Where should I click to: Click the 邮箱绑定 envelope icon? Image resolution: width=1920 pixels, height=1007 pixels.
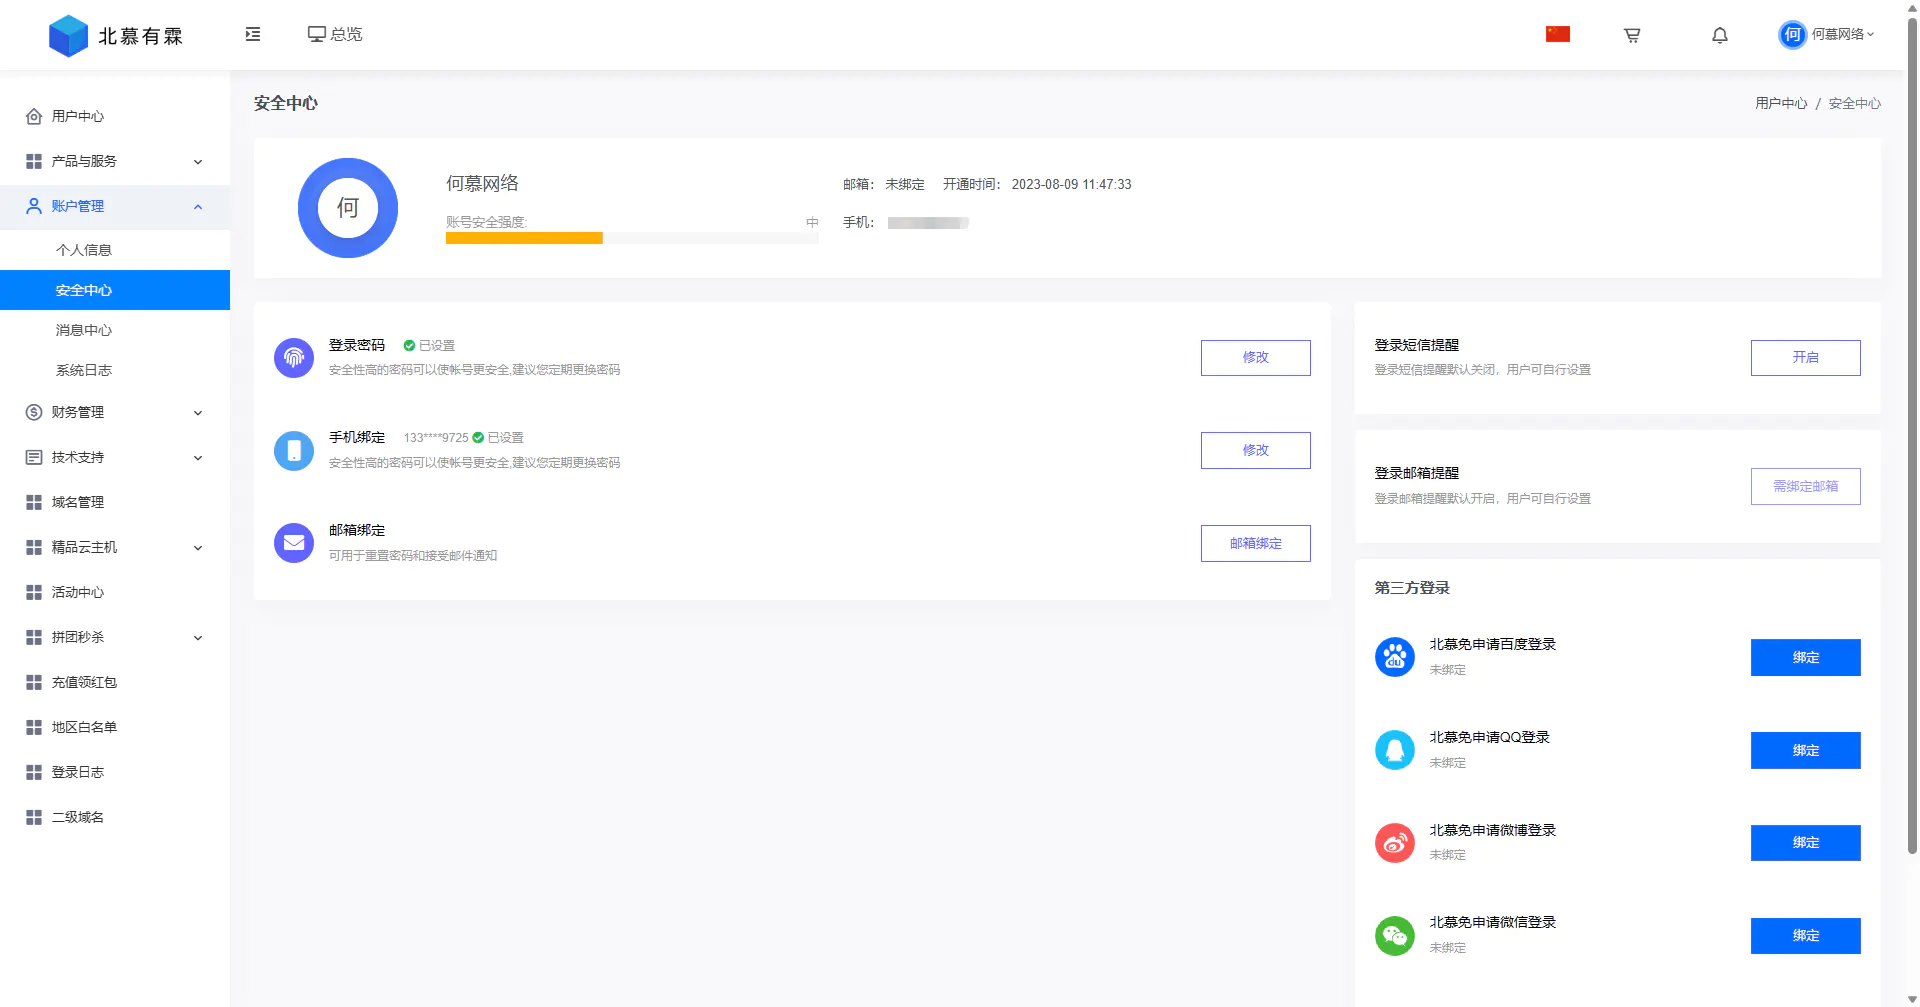[293, 543]
